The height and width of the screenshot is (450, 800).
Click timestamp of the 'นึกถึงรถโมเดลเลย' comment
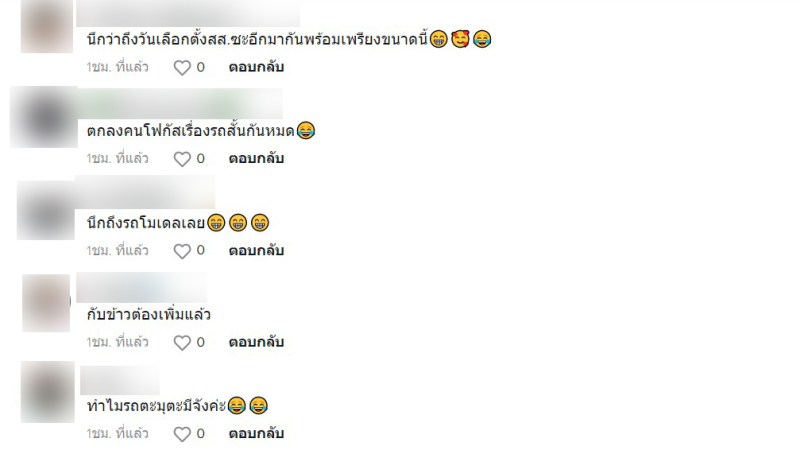pyautogui.click(x=117, y=251)
